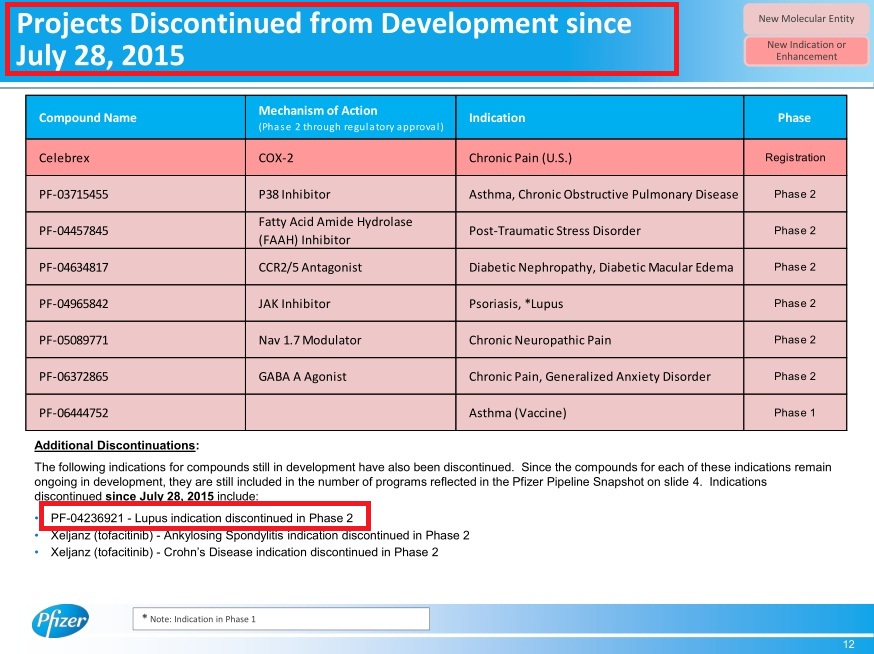Click the bold 'since July 28, 2015' phrase in the paragraph

point(159,496)
